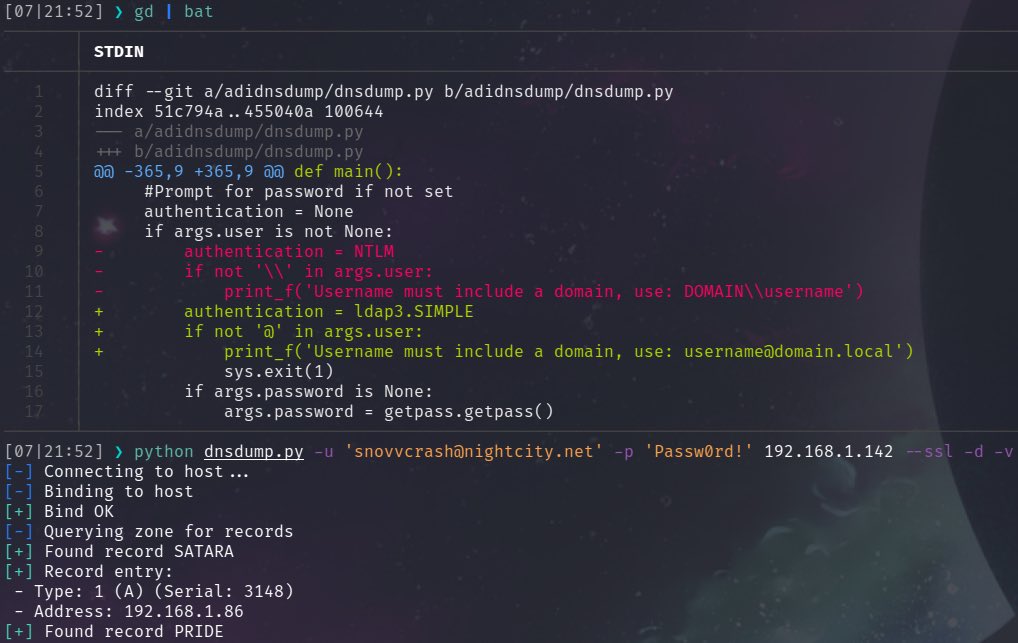
Task: Click the timestamp on the python command line
Action: coord(53,451)
